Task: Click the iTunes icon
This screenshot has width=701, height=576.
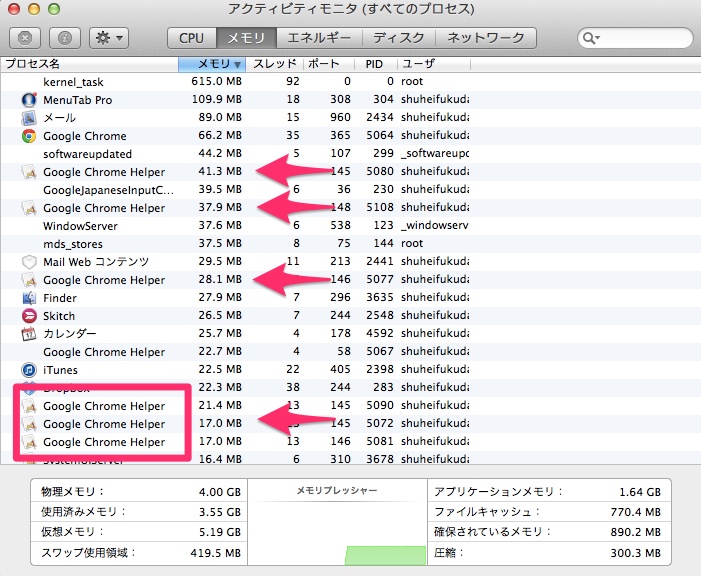Action: pos(29,370)
